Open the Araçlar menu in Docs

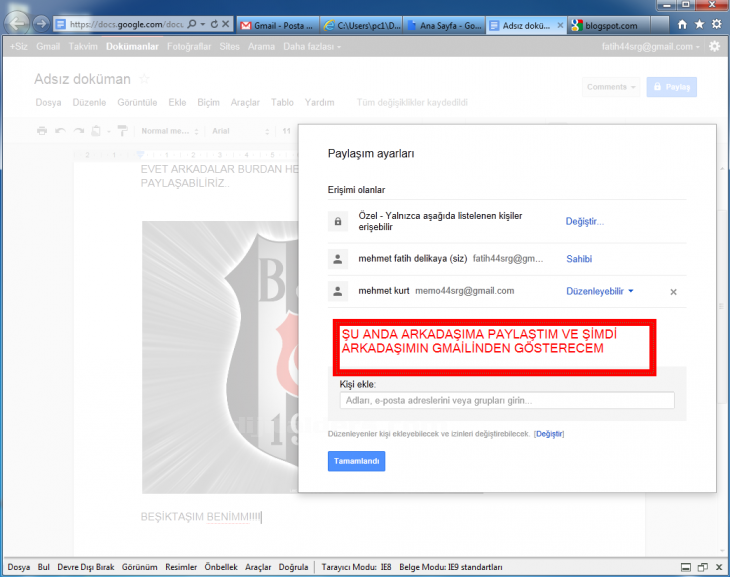click(245, 102)
